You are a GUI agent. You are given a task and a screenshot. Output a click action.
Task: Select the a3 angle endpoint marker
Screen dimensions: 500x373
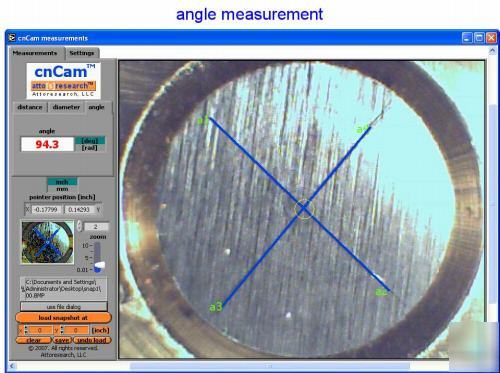coord(216,307)
